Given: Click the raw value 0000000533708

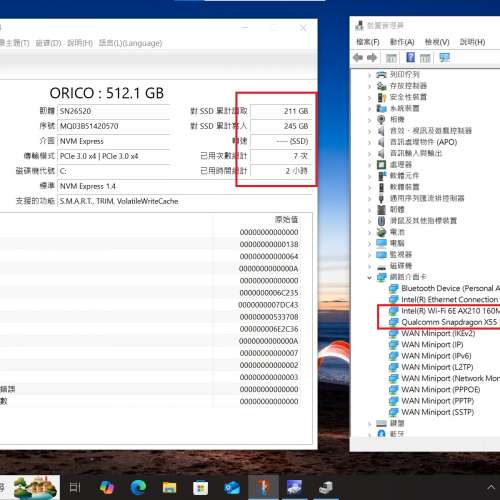Looking at the screenshot, I should point(269,317).
